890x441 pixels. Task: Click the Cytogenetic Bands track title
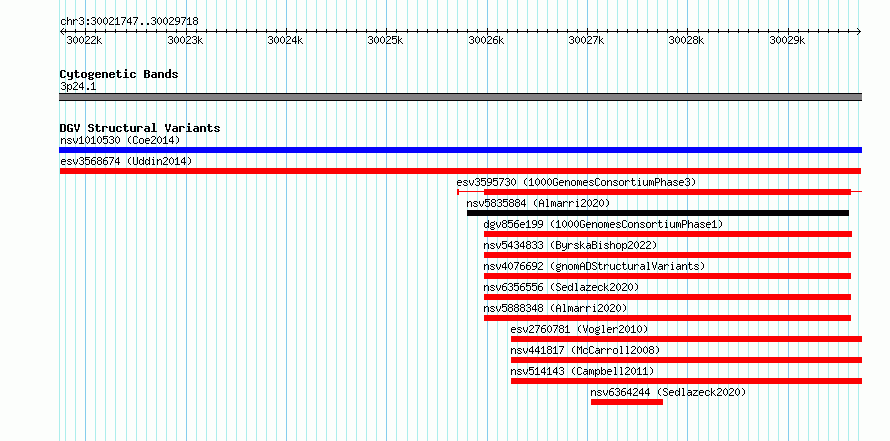(x=119, y=74)
